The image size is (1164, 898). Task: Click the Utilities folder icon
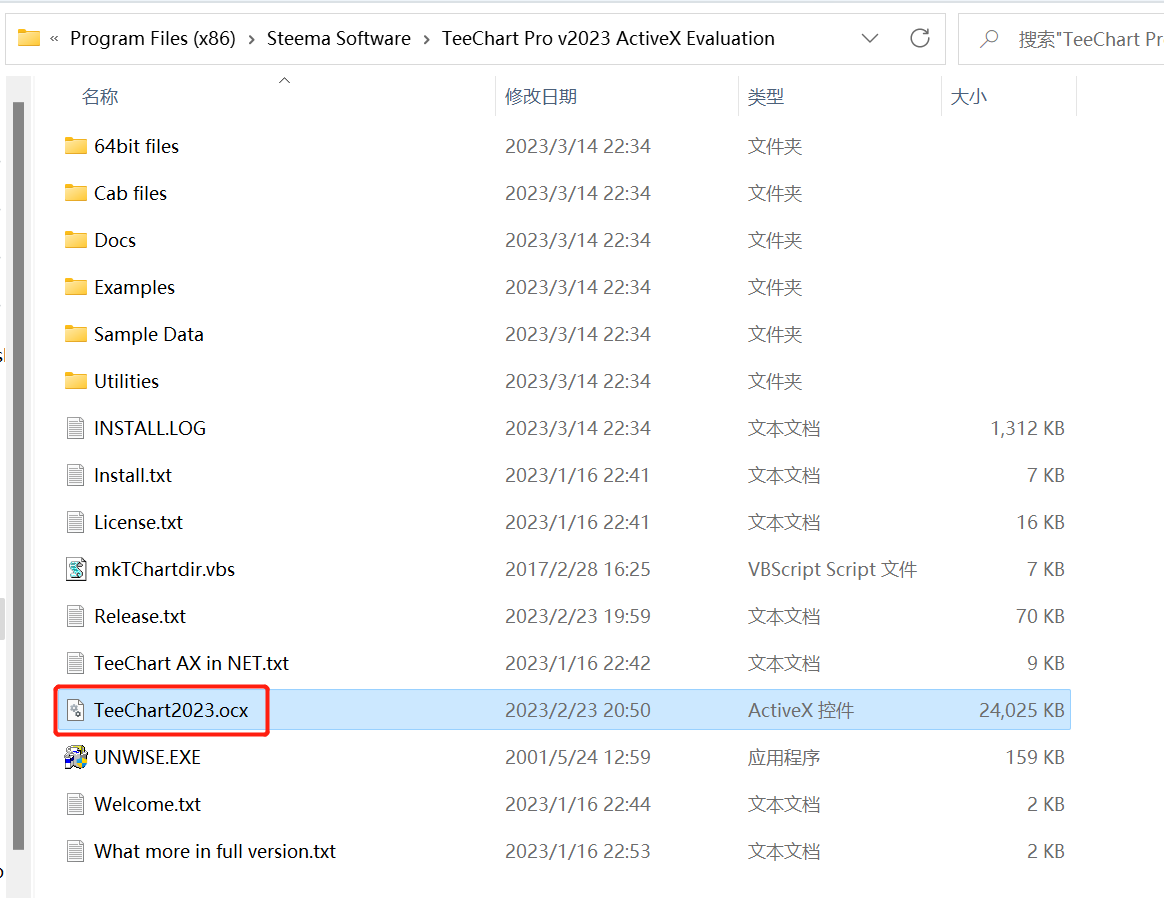pyautogui.click(x=76, y=381)
